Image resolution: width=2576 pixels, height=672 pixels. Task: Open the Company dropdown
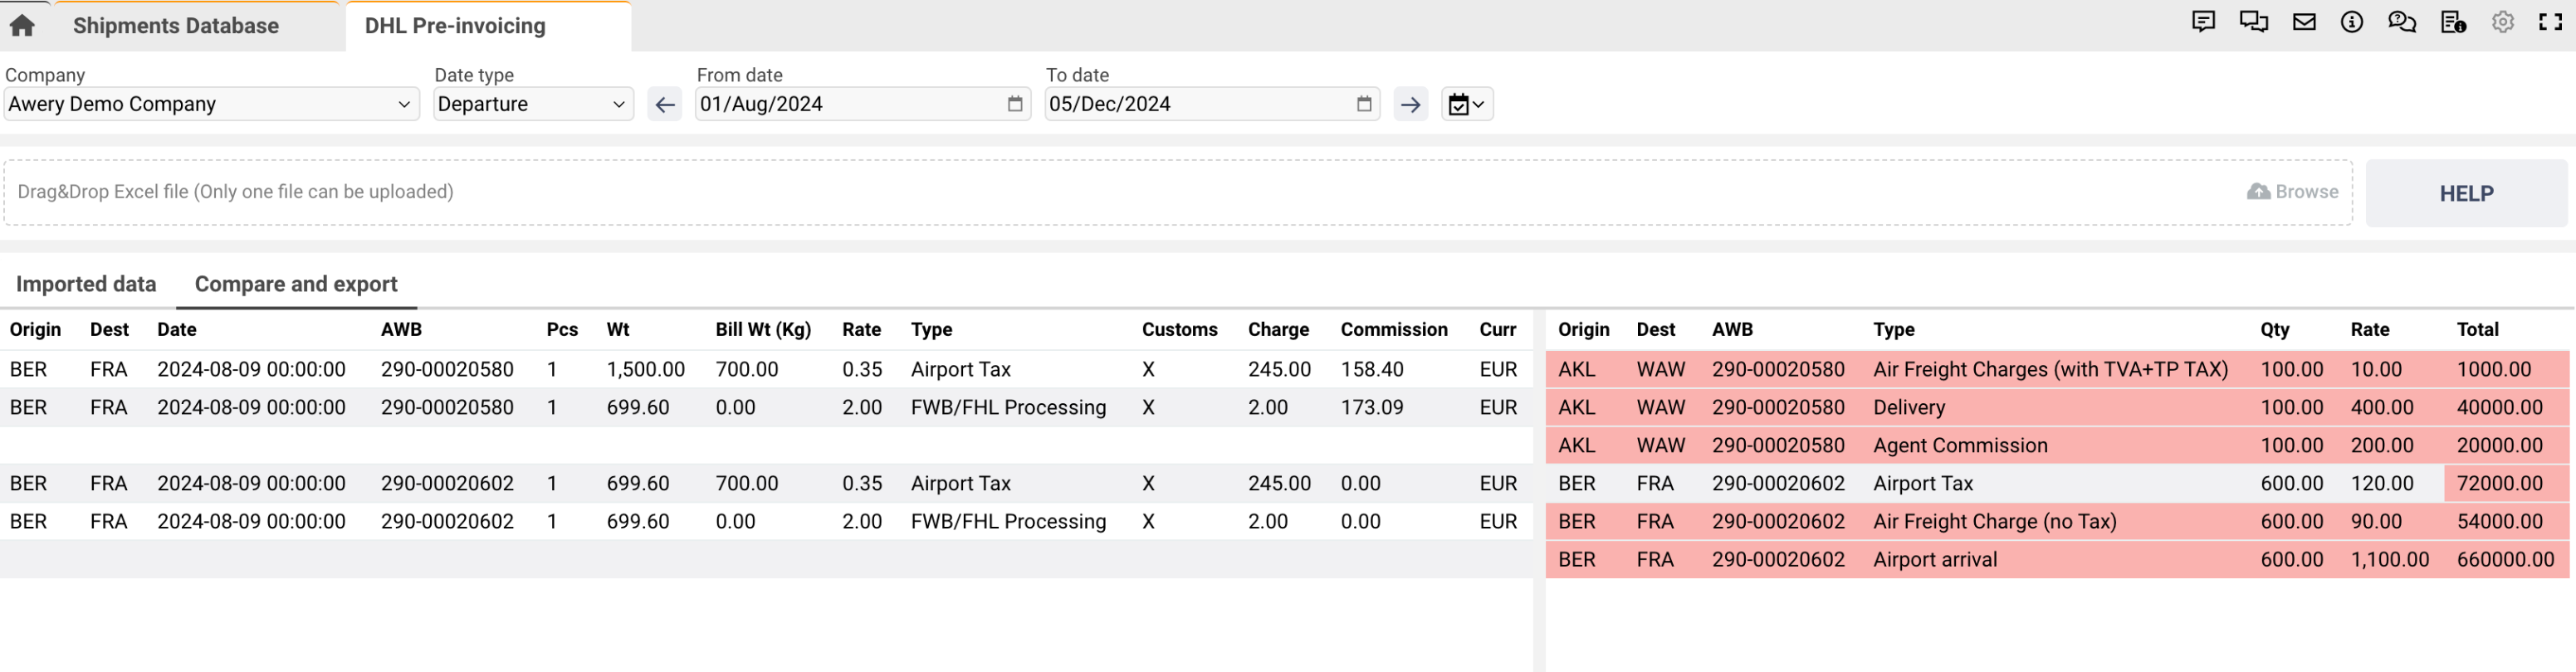210,104
